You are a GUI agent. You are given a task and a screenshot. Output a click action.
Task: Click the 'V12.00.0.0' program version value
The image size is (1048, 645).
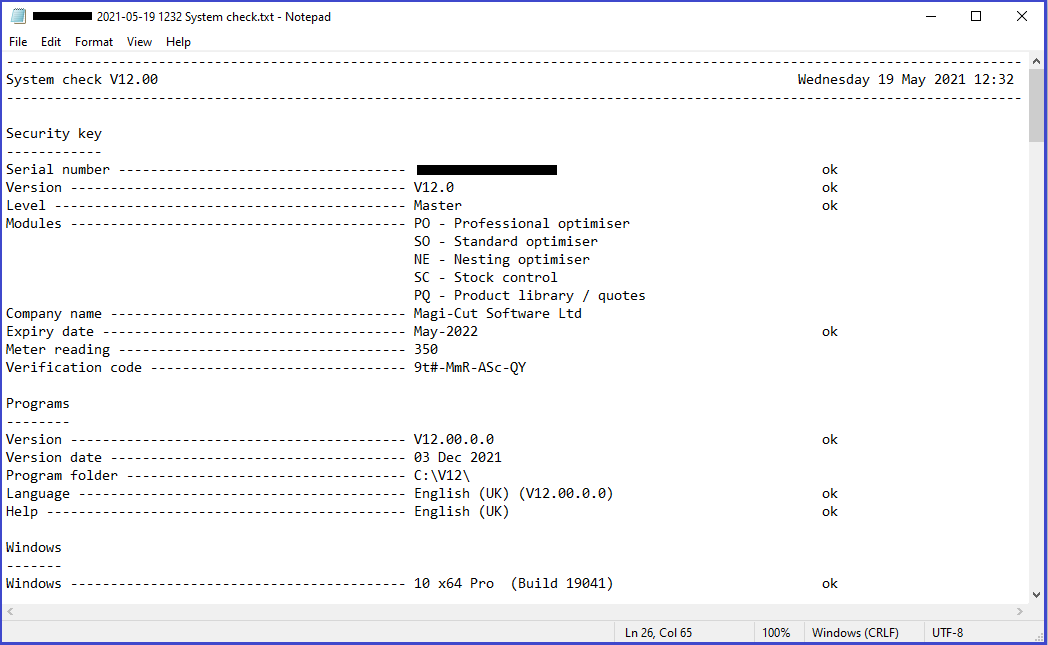point(454,440)
